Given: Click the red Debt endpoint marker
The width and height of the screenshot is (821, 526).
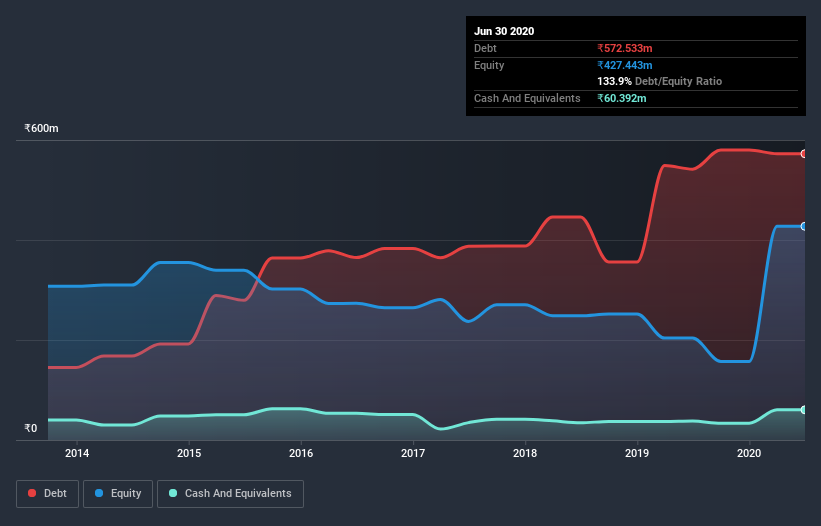Looking at the screenshot, I should [804, 154].
